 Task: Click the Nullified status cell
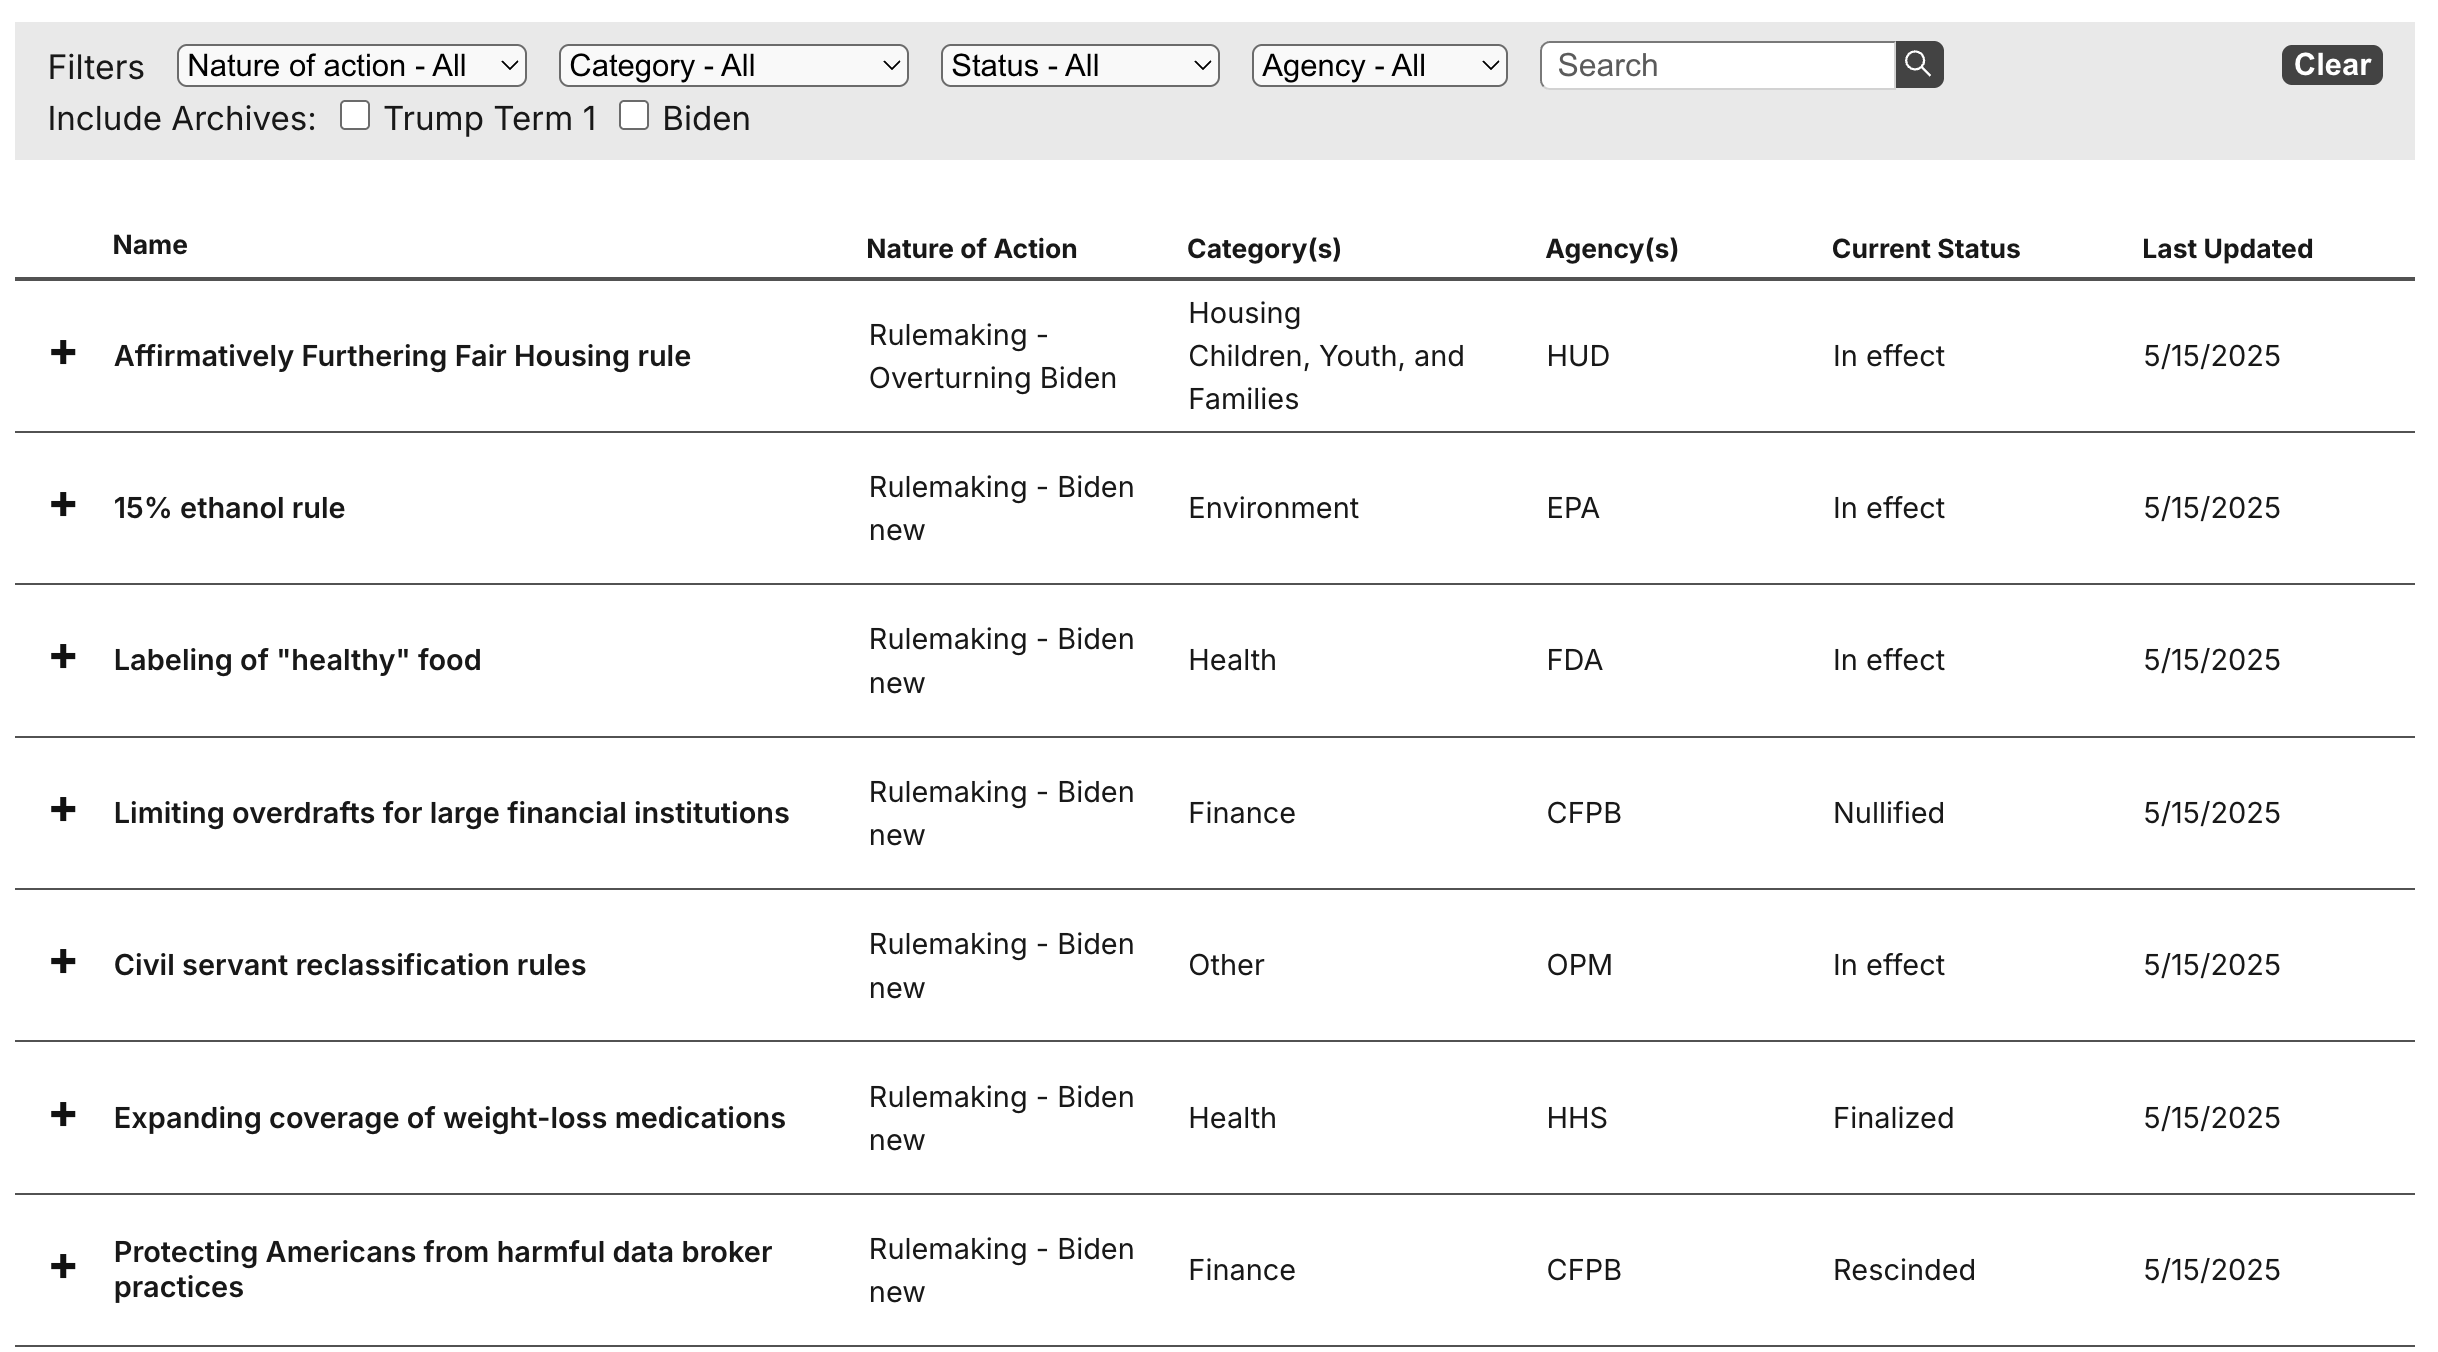coord(1888,813)
